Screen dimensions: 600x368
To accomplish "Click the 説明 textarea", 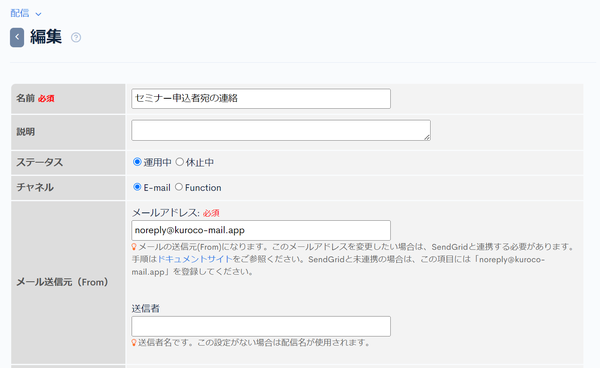I will tap(281, 130).
